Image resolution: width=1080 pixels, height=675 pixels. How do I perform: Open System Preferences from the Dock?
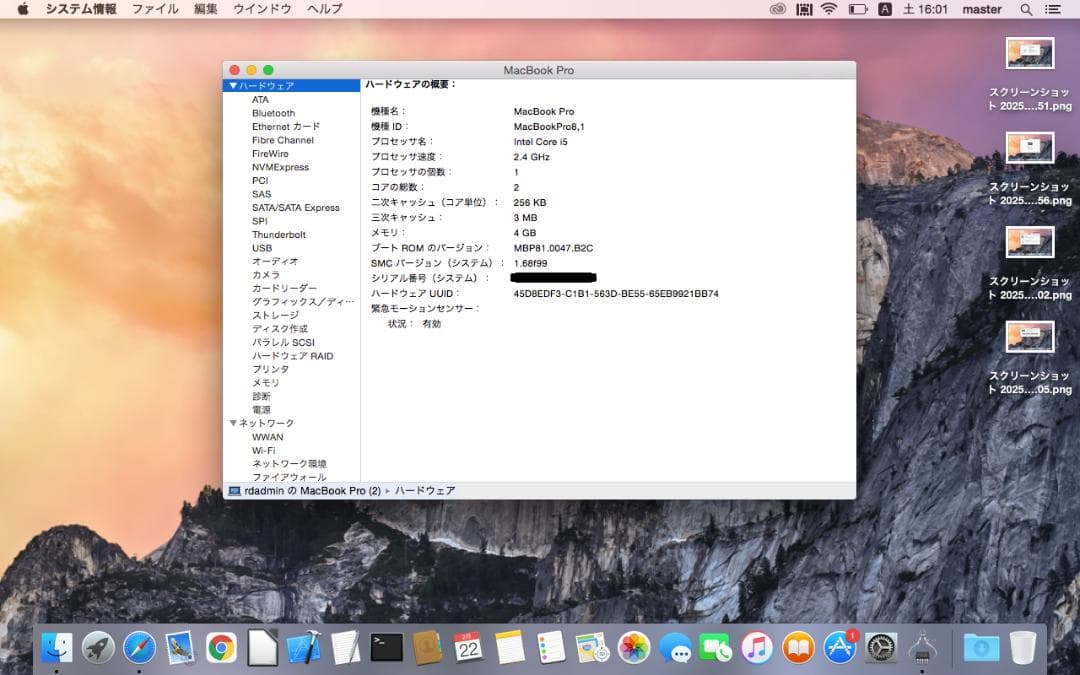click(x=882, y=648)
